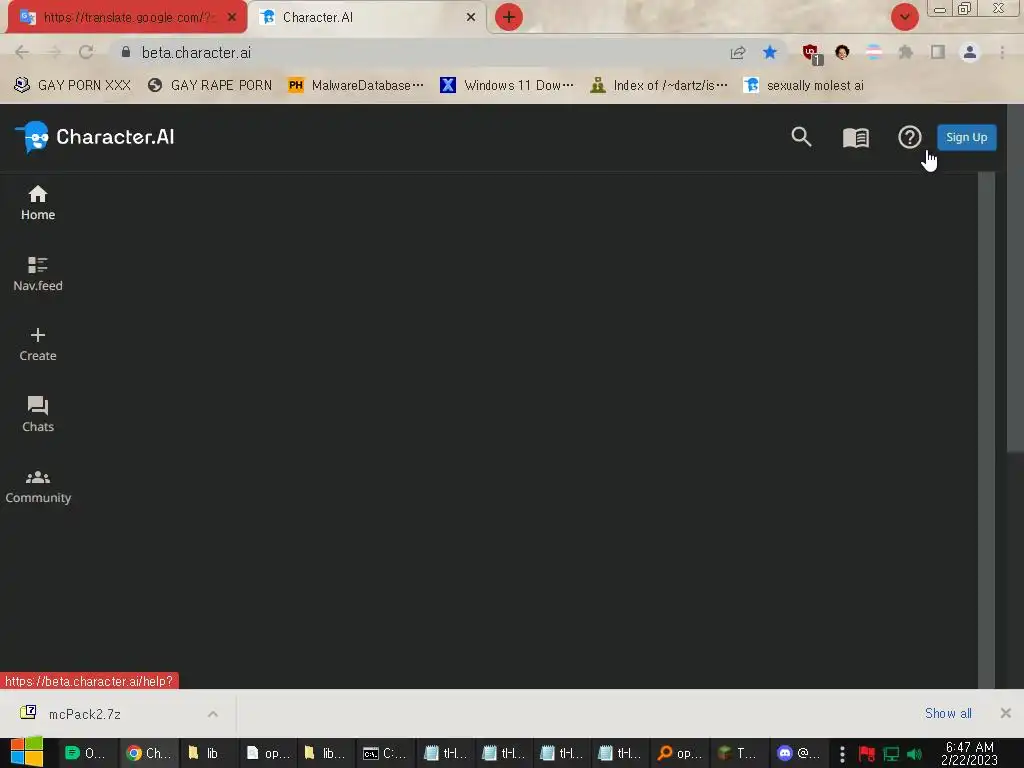Open the Windows 11 Dow… bookmark
Viewport: 1024px width, 768px height.
[x=507, y=86]
